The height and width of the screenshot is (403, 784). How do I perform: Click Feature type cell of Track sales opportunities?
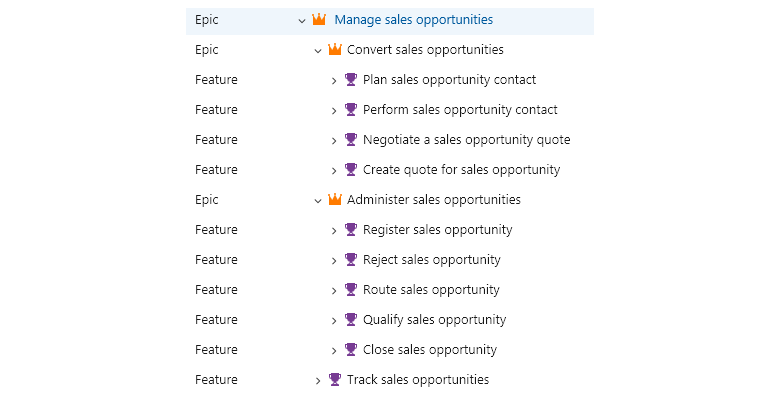point(216,380)
